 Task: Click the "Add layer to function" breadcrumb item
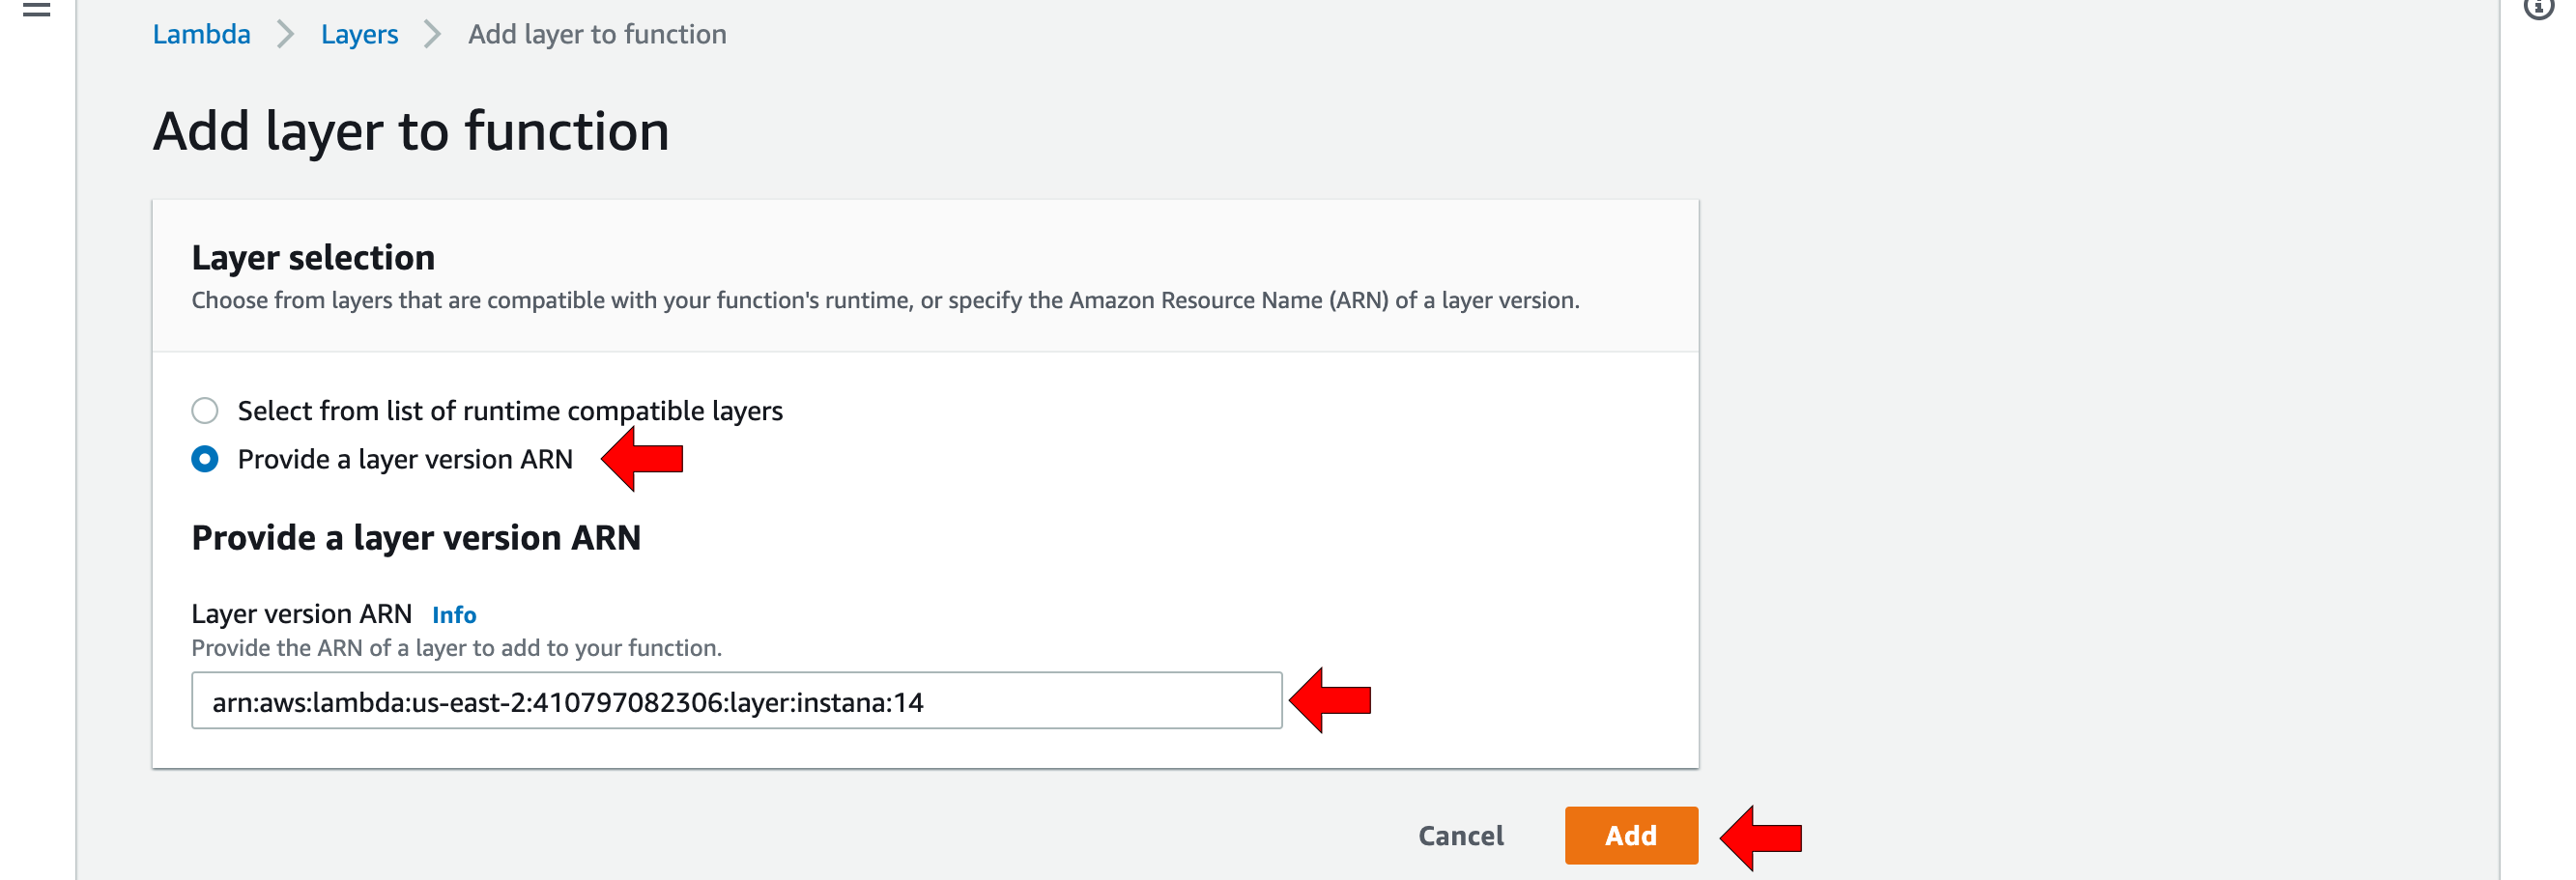tap(597, 35)
